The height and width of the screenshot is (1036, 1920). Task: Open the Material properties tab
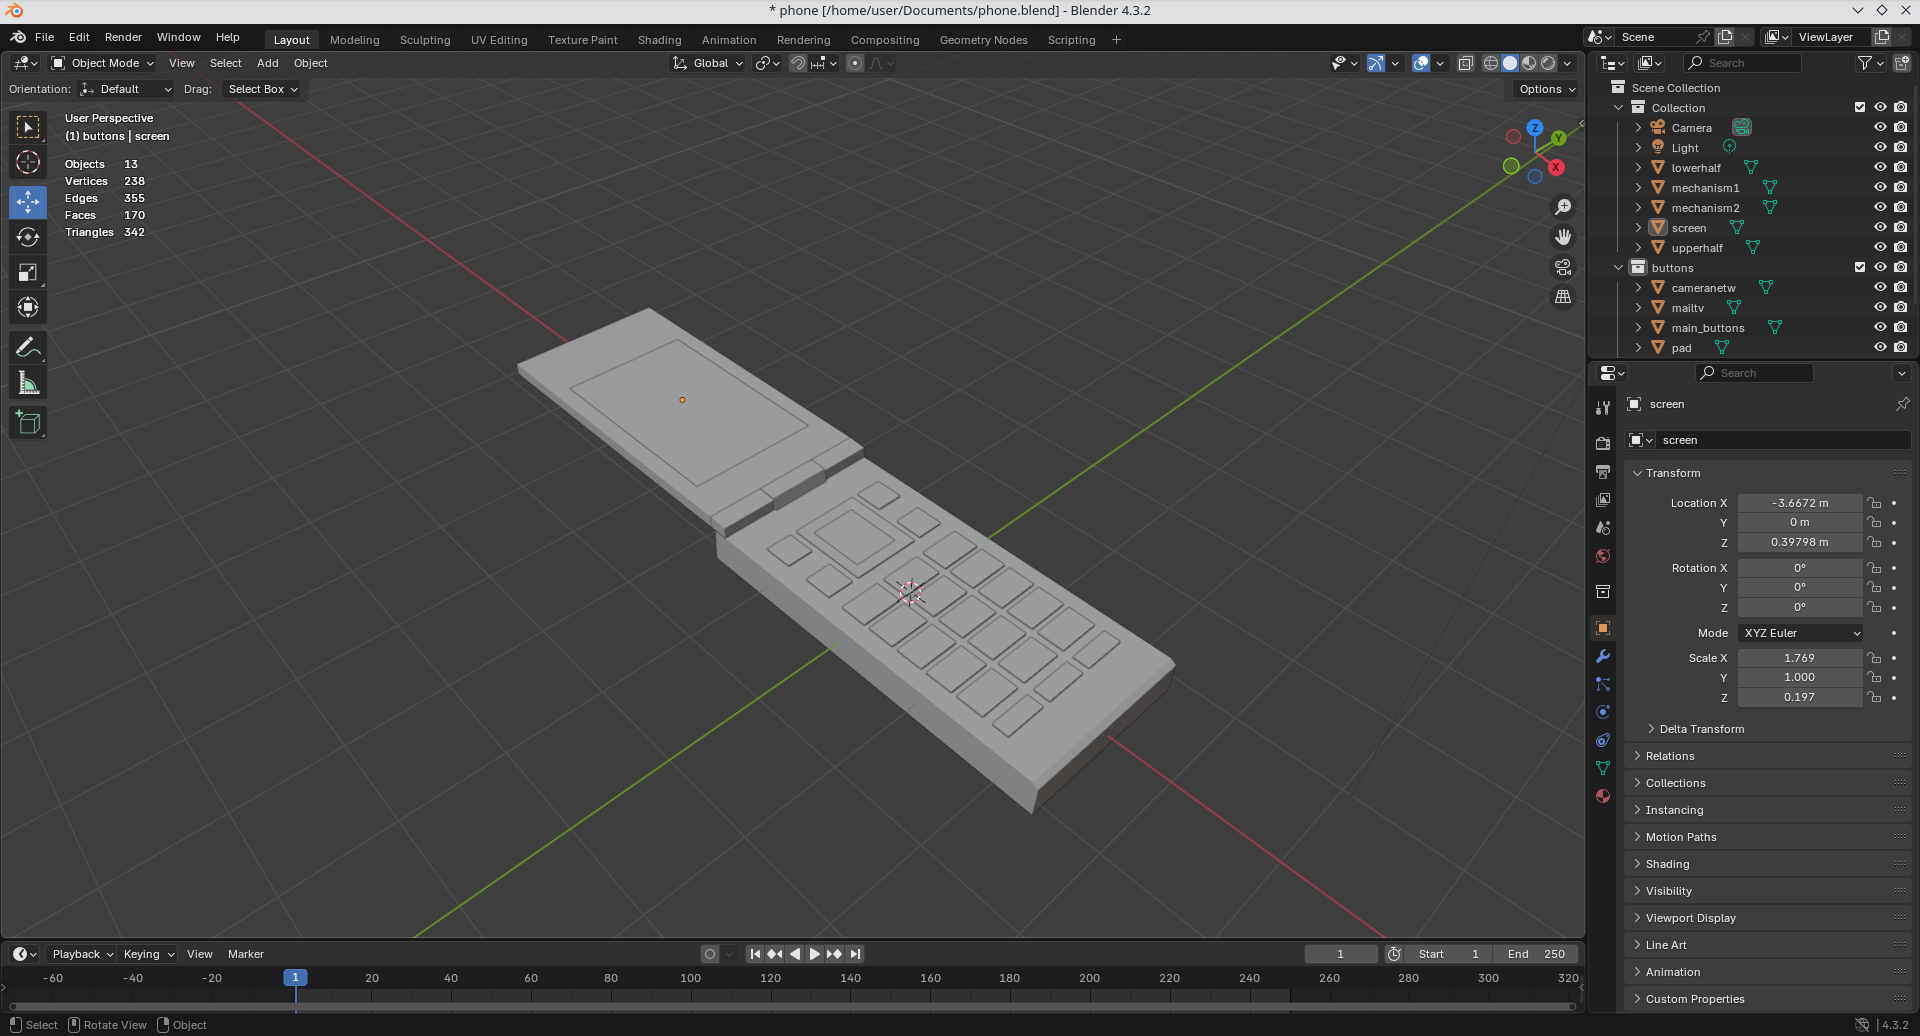point(1603,796)
